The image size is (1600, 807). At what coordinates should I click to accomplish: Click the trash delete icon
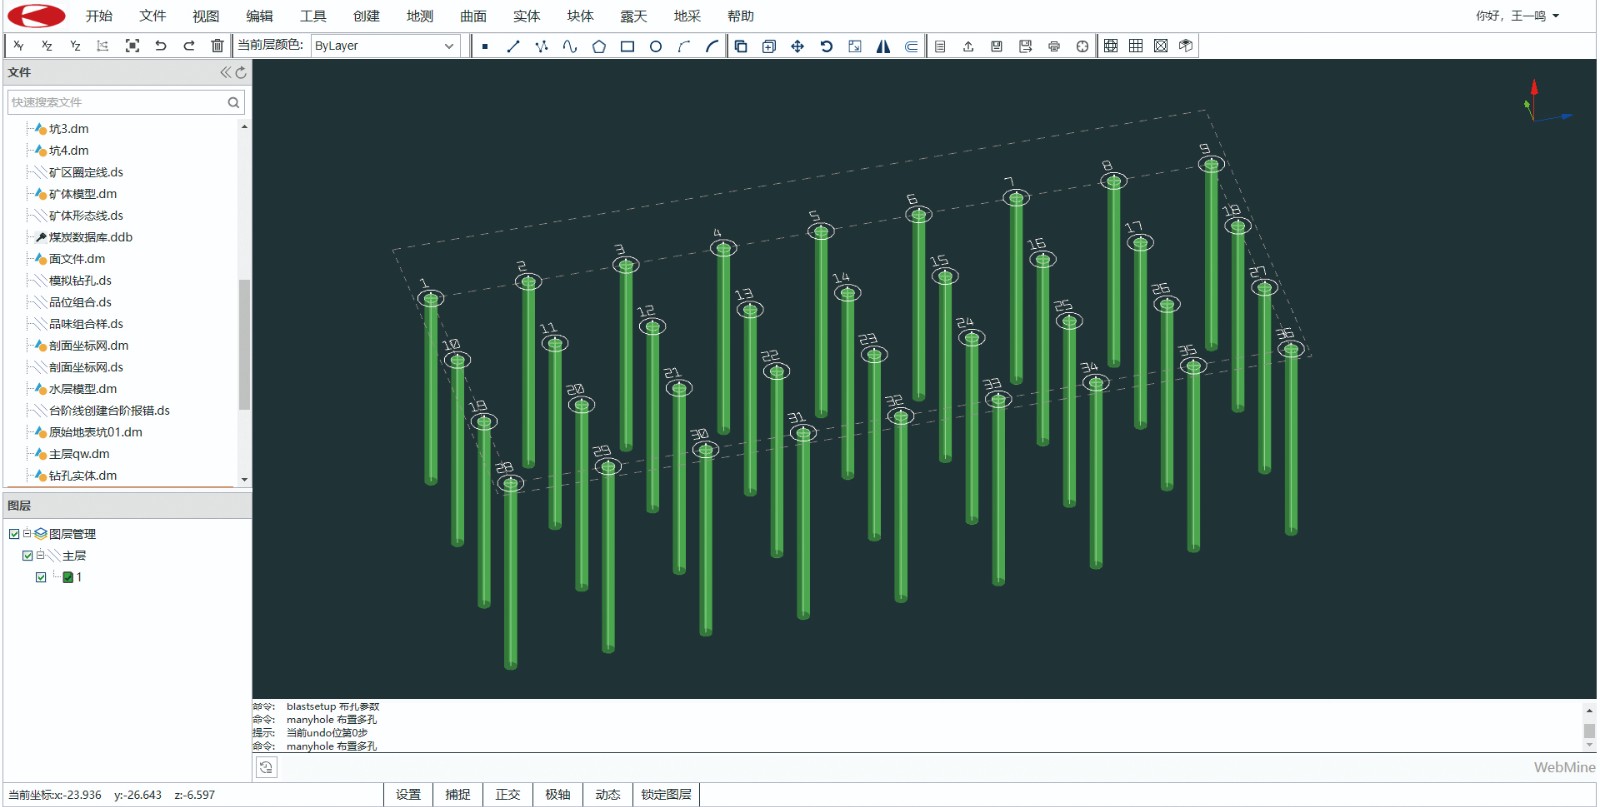217,46
